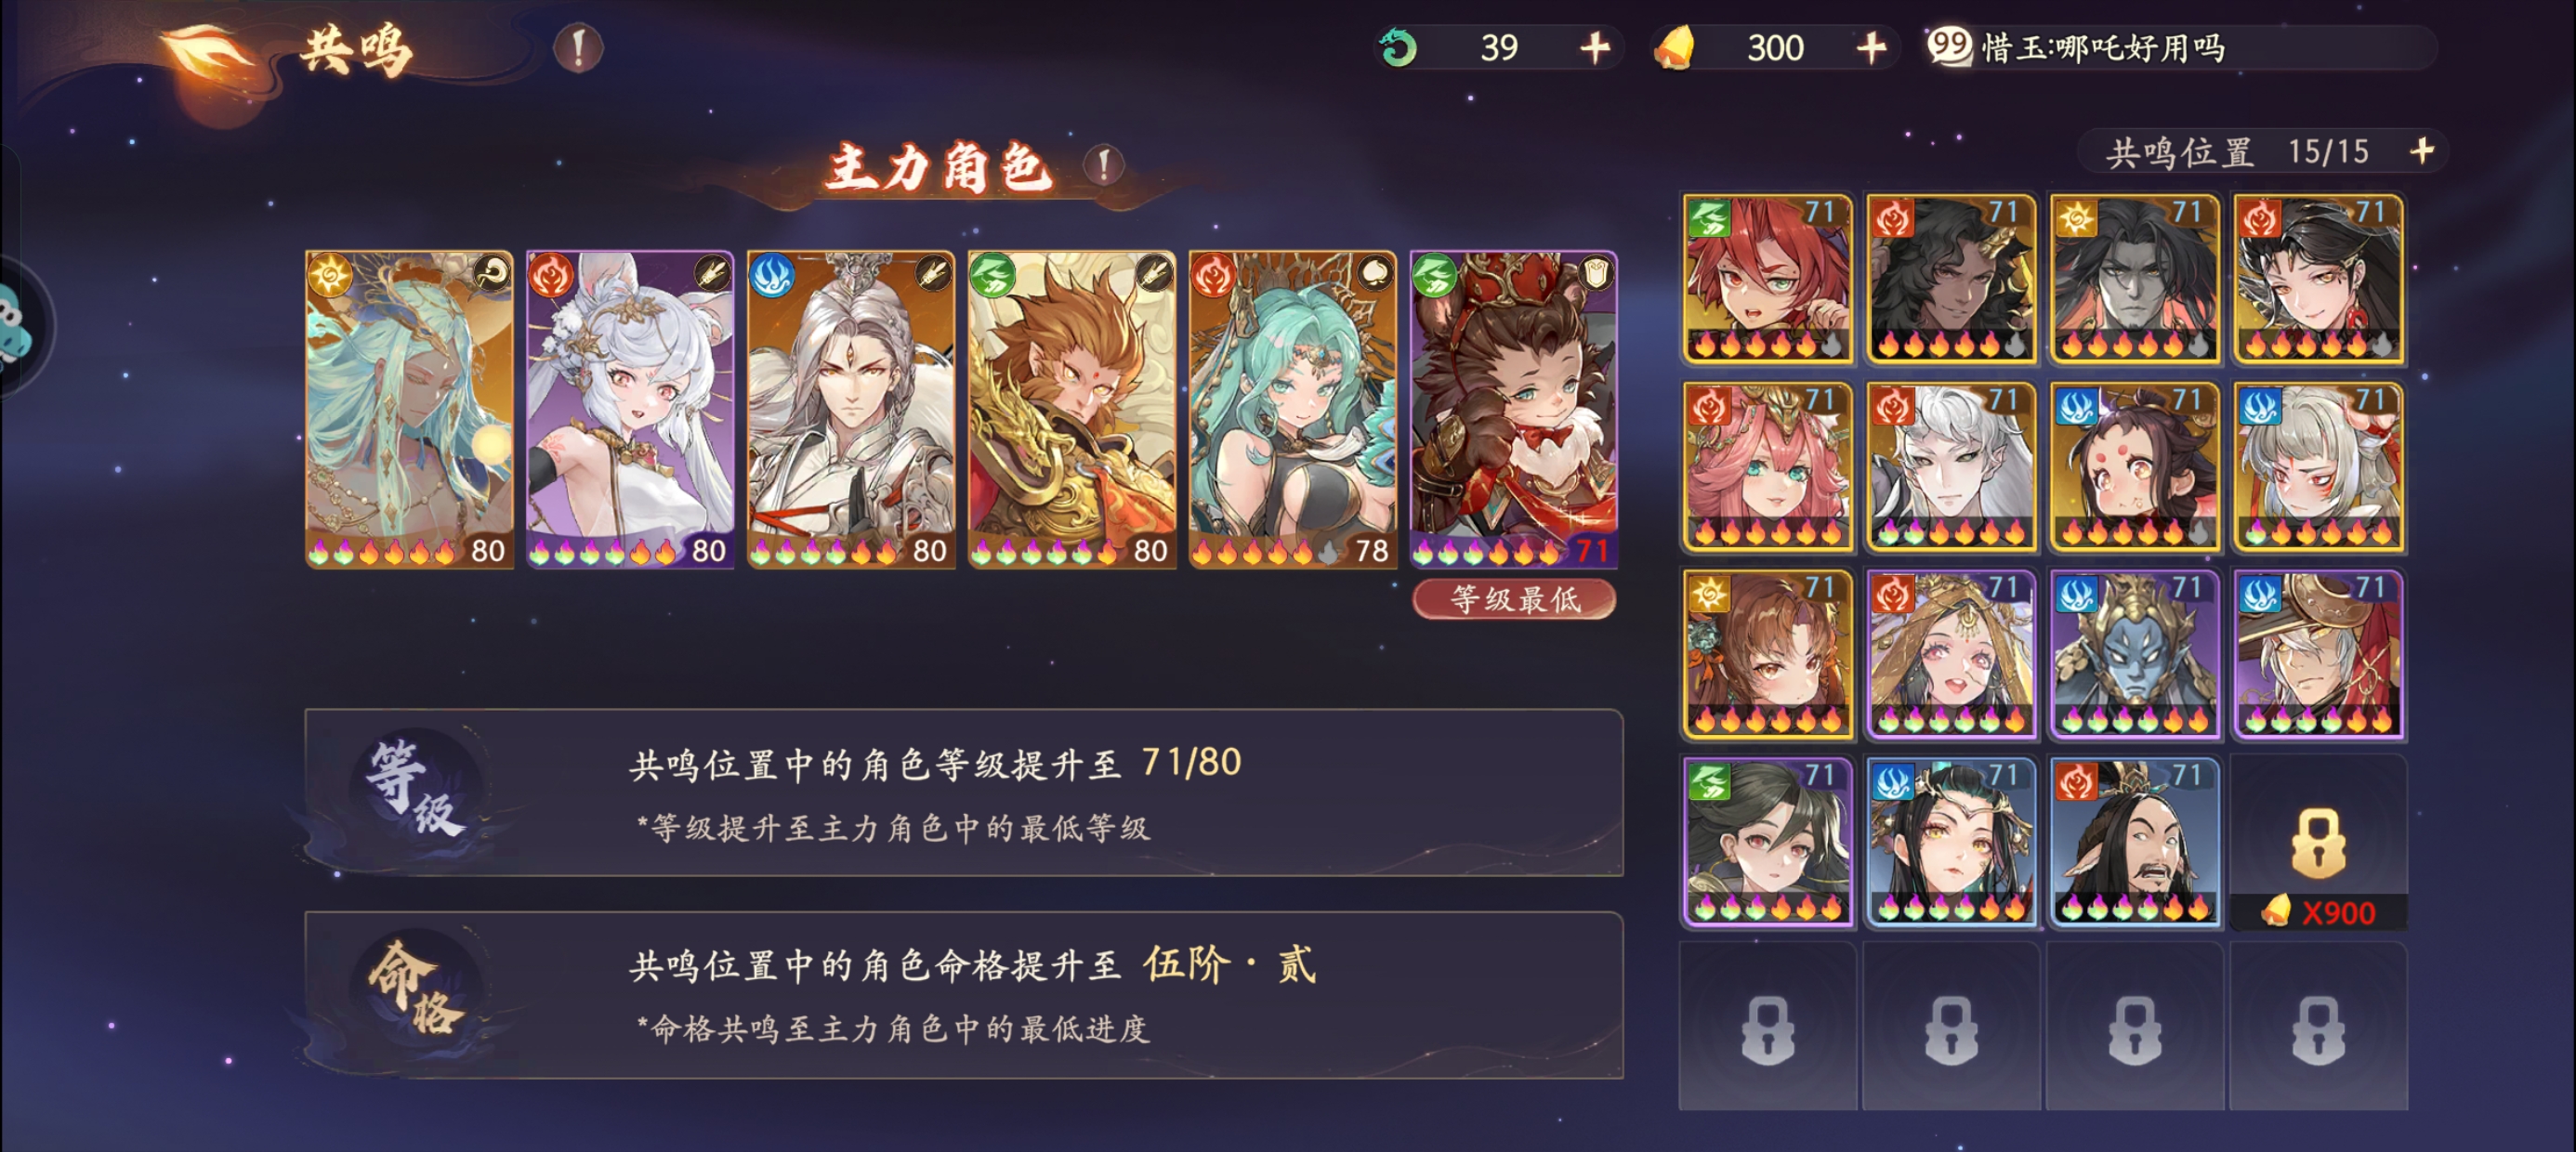Select the level 71 lowest main character card
The height and width of the screenshot is (1152, 2576).
(1513, 409)
